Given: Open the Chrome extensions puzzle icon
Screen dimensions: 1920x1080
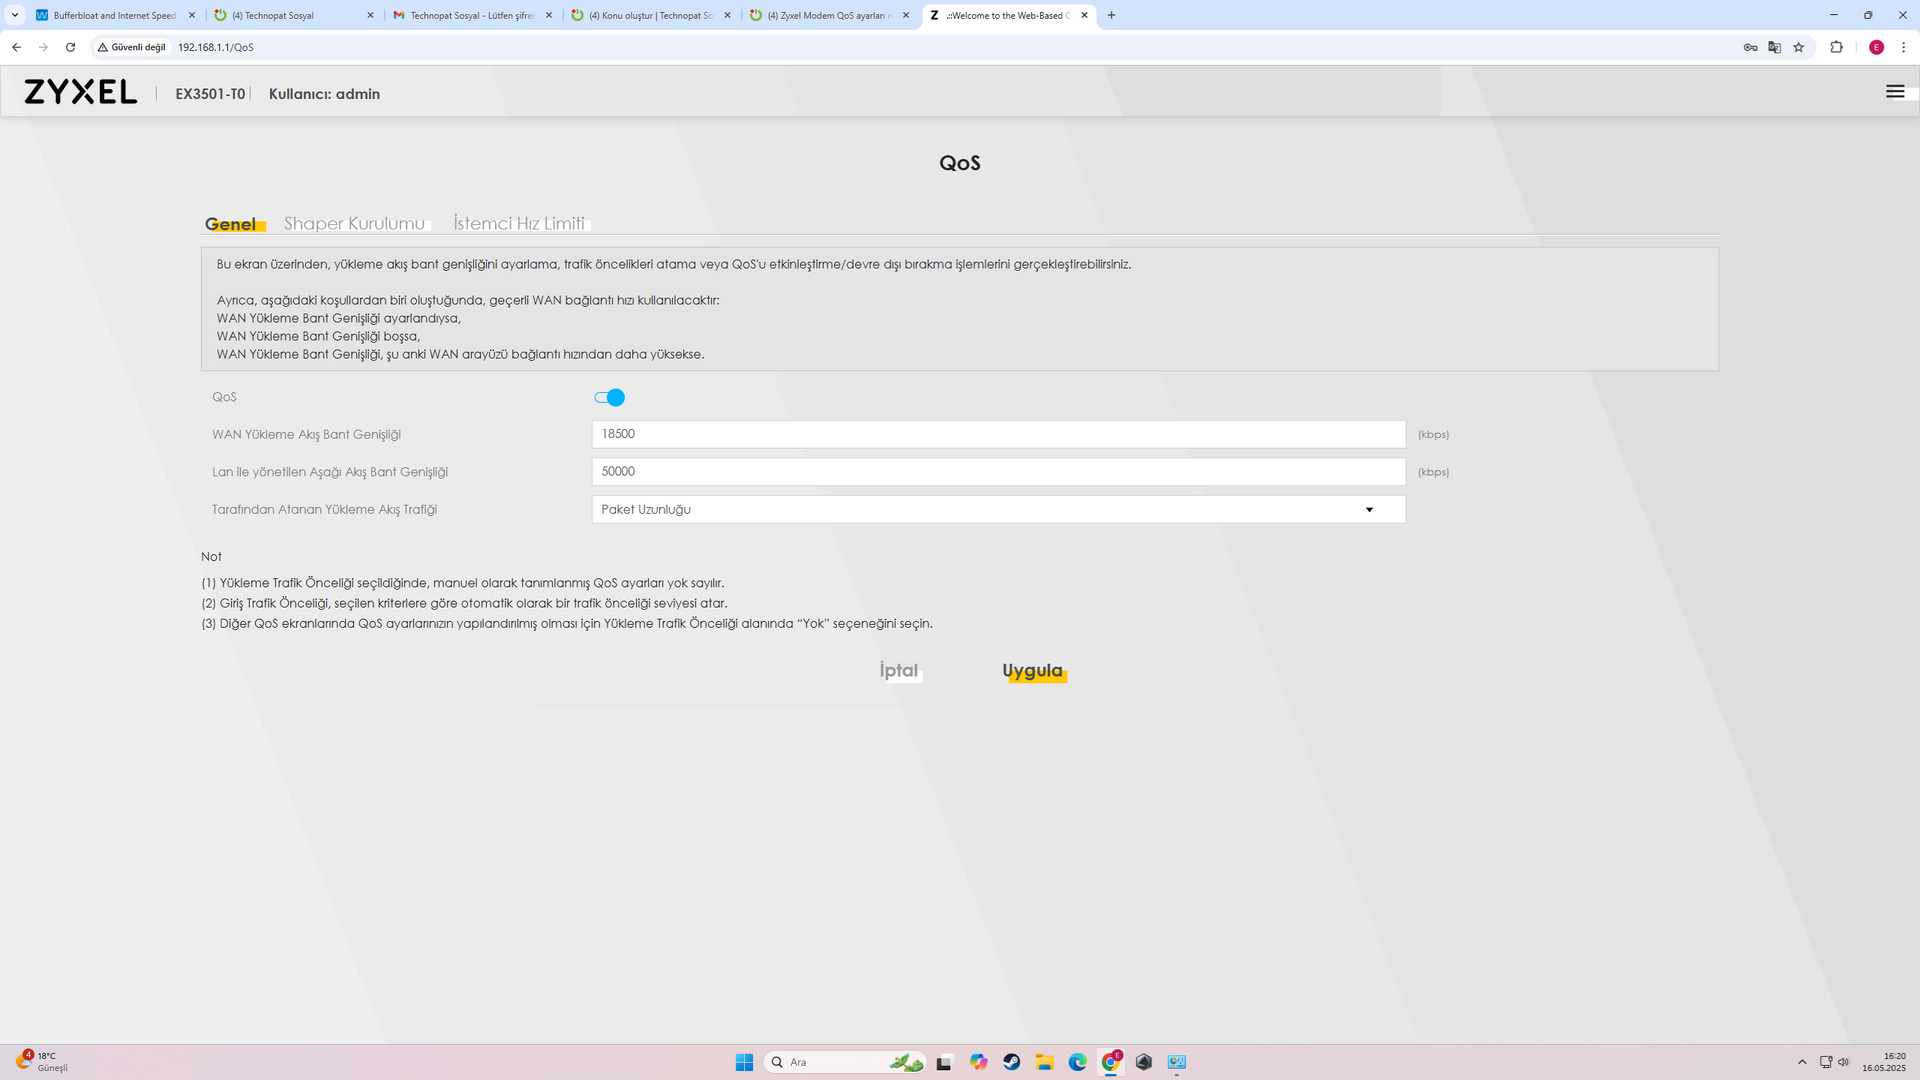Looking at the screenshot, I should [x=1836, y=47].
